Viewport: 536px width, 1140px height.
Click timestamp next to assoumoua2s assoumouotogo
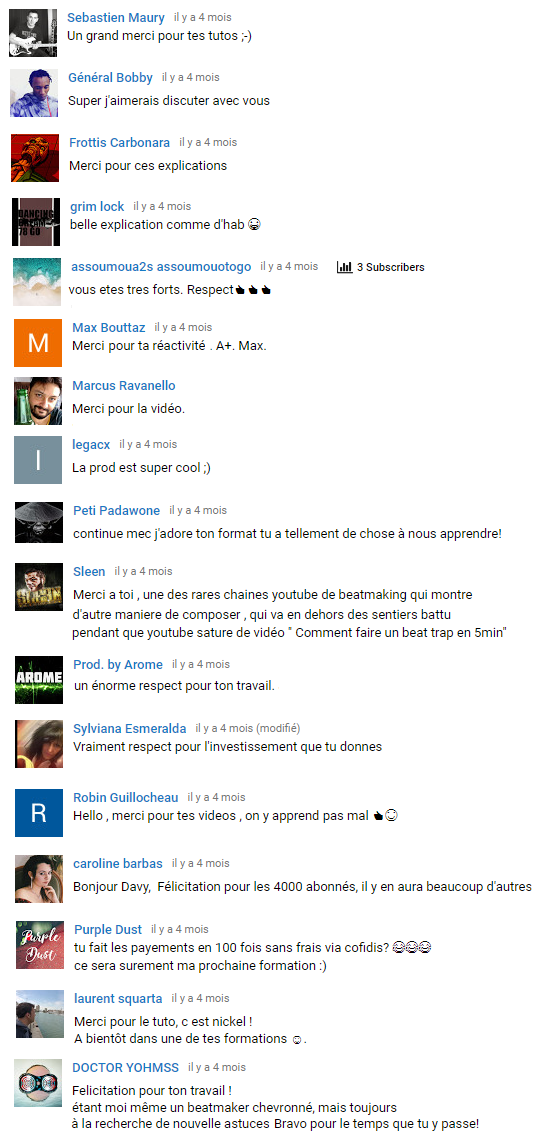tap(289, 267)
